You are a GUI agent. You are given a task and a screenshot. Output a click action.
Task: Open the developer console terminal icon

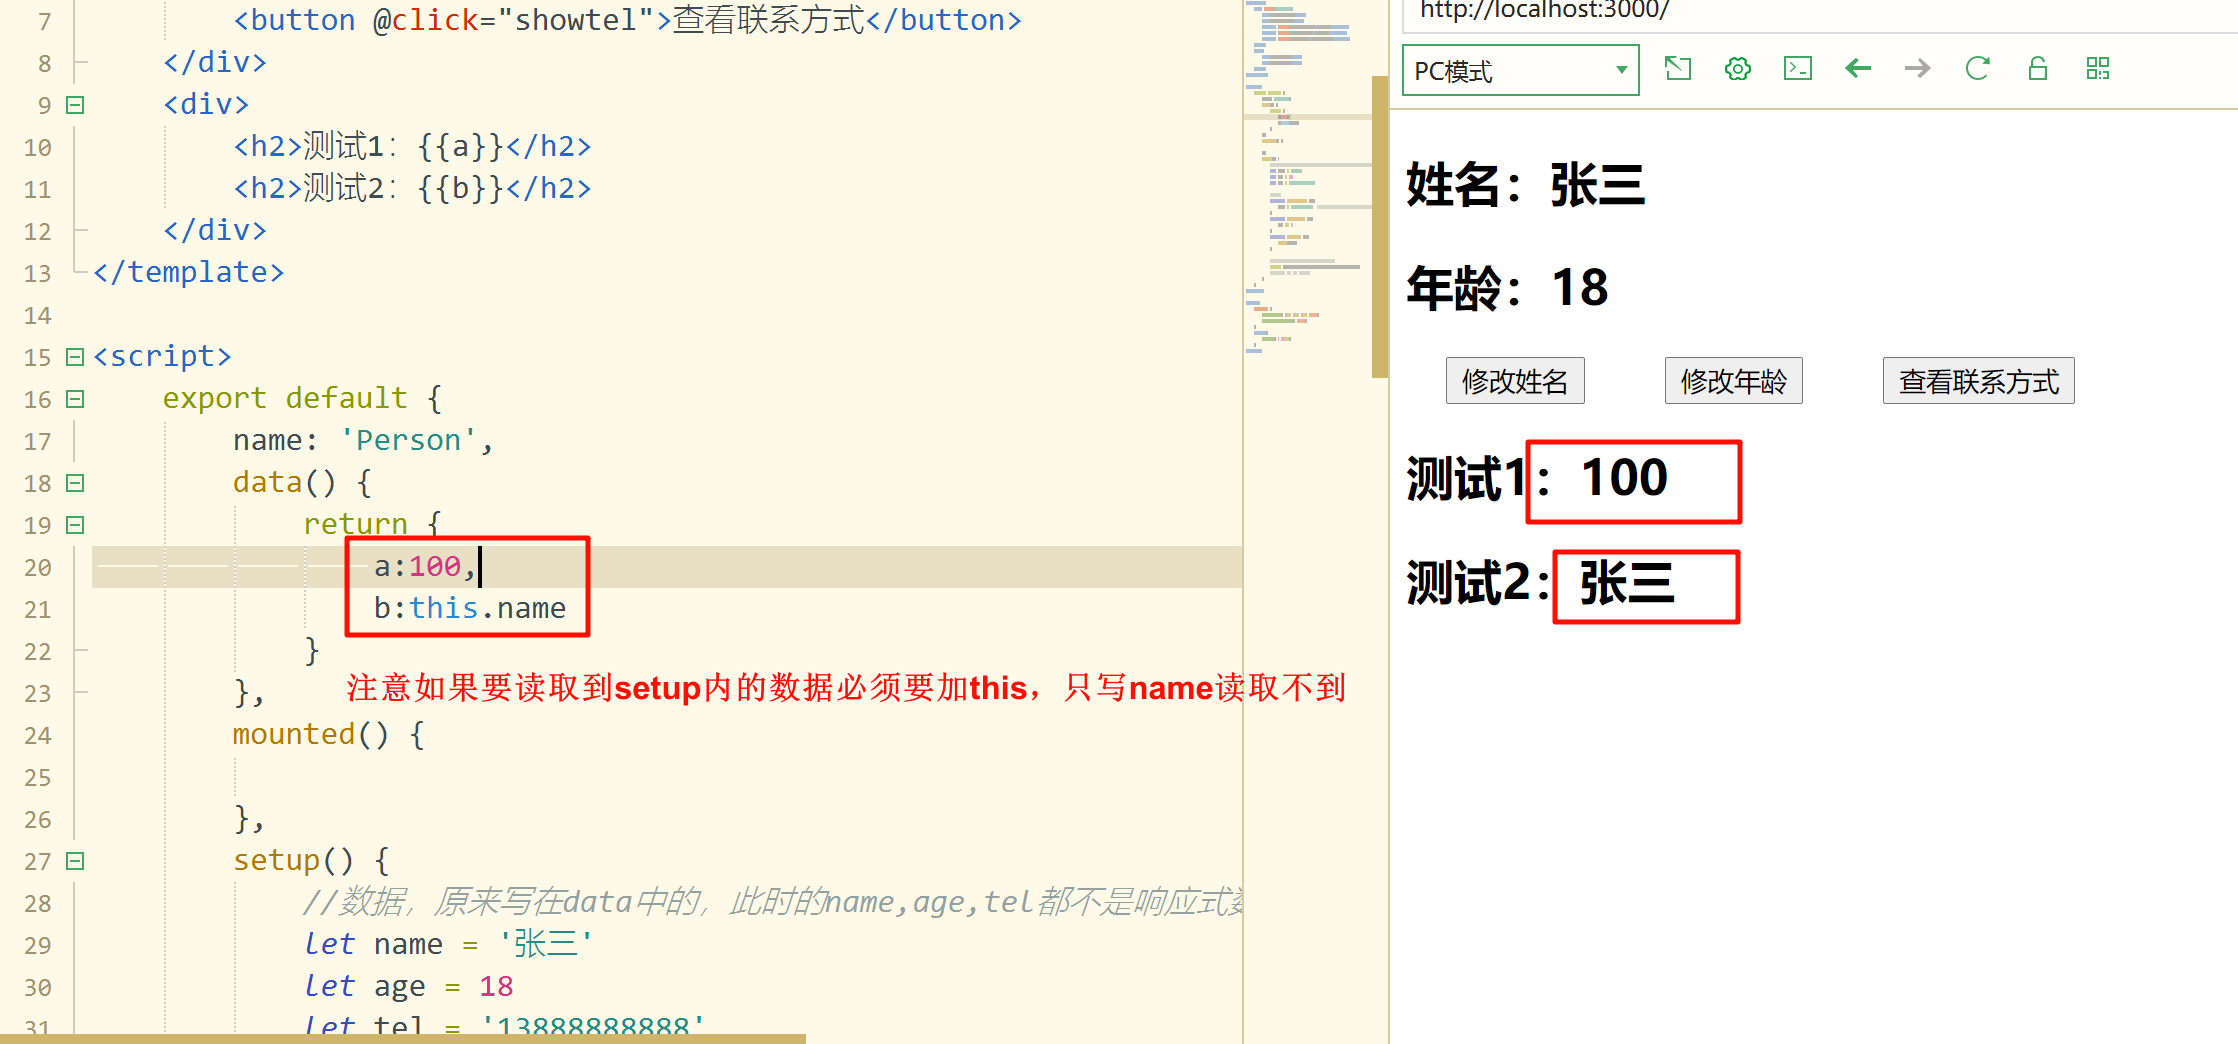coord(1797,69)
